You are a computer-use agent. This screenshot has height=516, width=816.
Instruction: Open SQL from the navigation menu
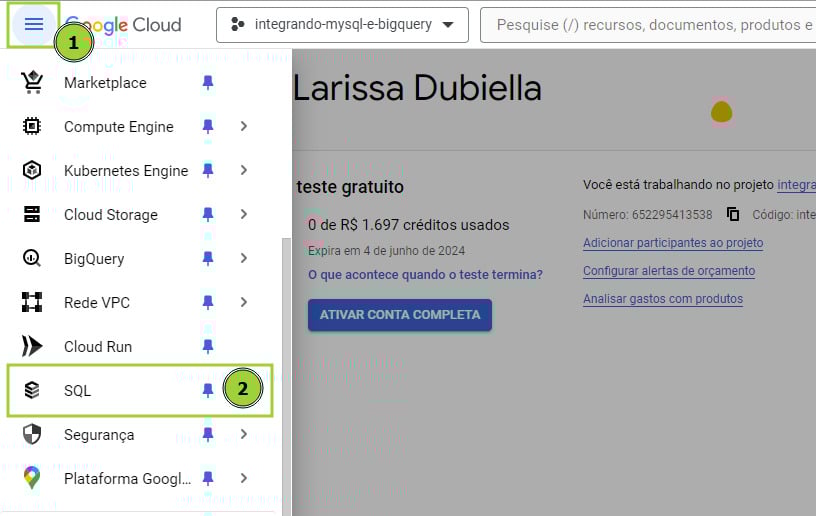78,390
